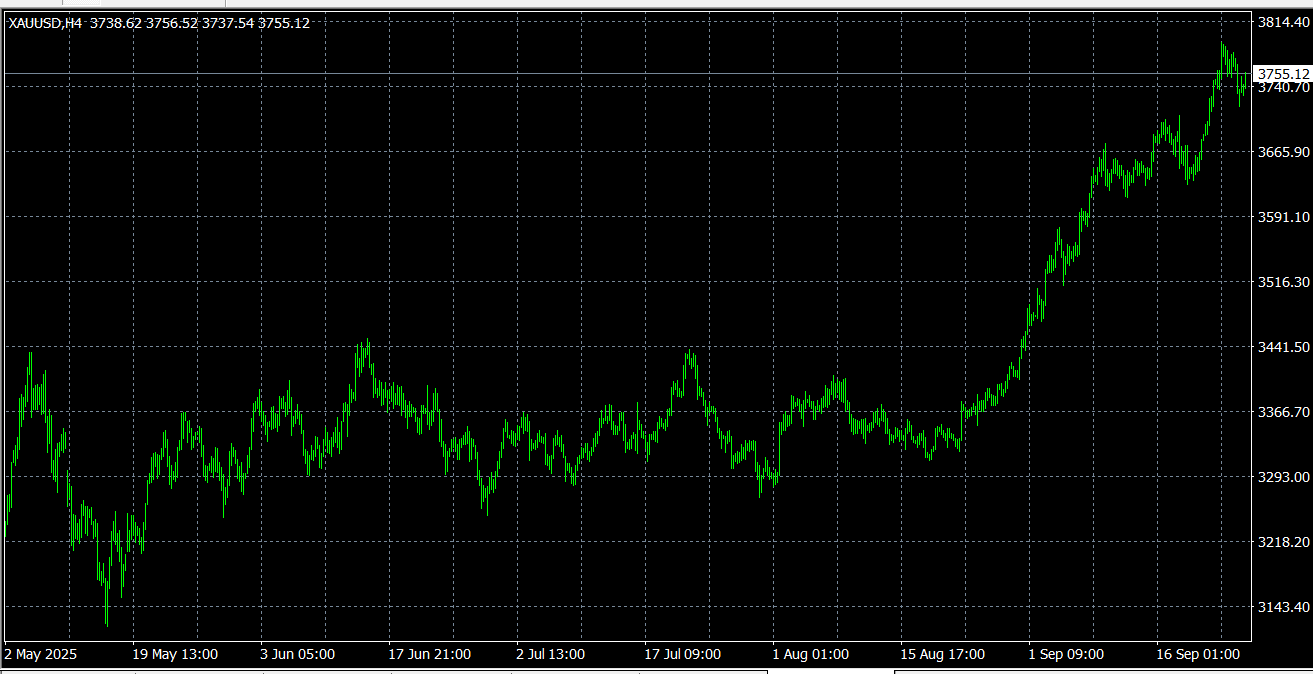Select the 2 Jul 13:00 time label
Viewport: 1313px width, 674px height.
pyautogui.click(x=551, y=654)
